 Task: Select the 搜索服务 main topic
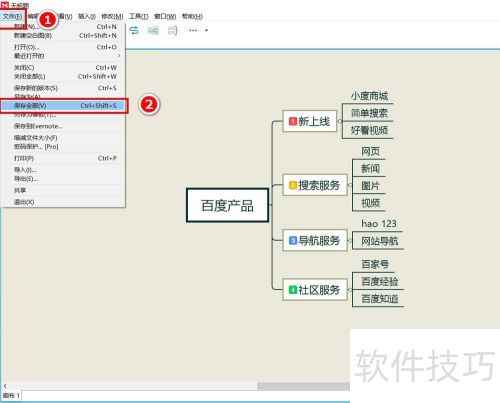pyautogui.click(x=315, y=185)
